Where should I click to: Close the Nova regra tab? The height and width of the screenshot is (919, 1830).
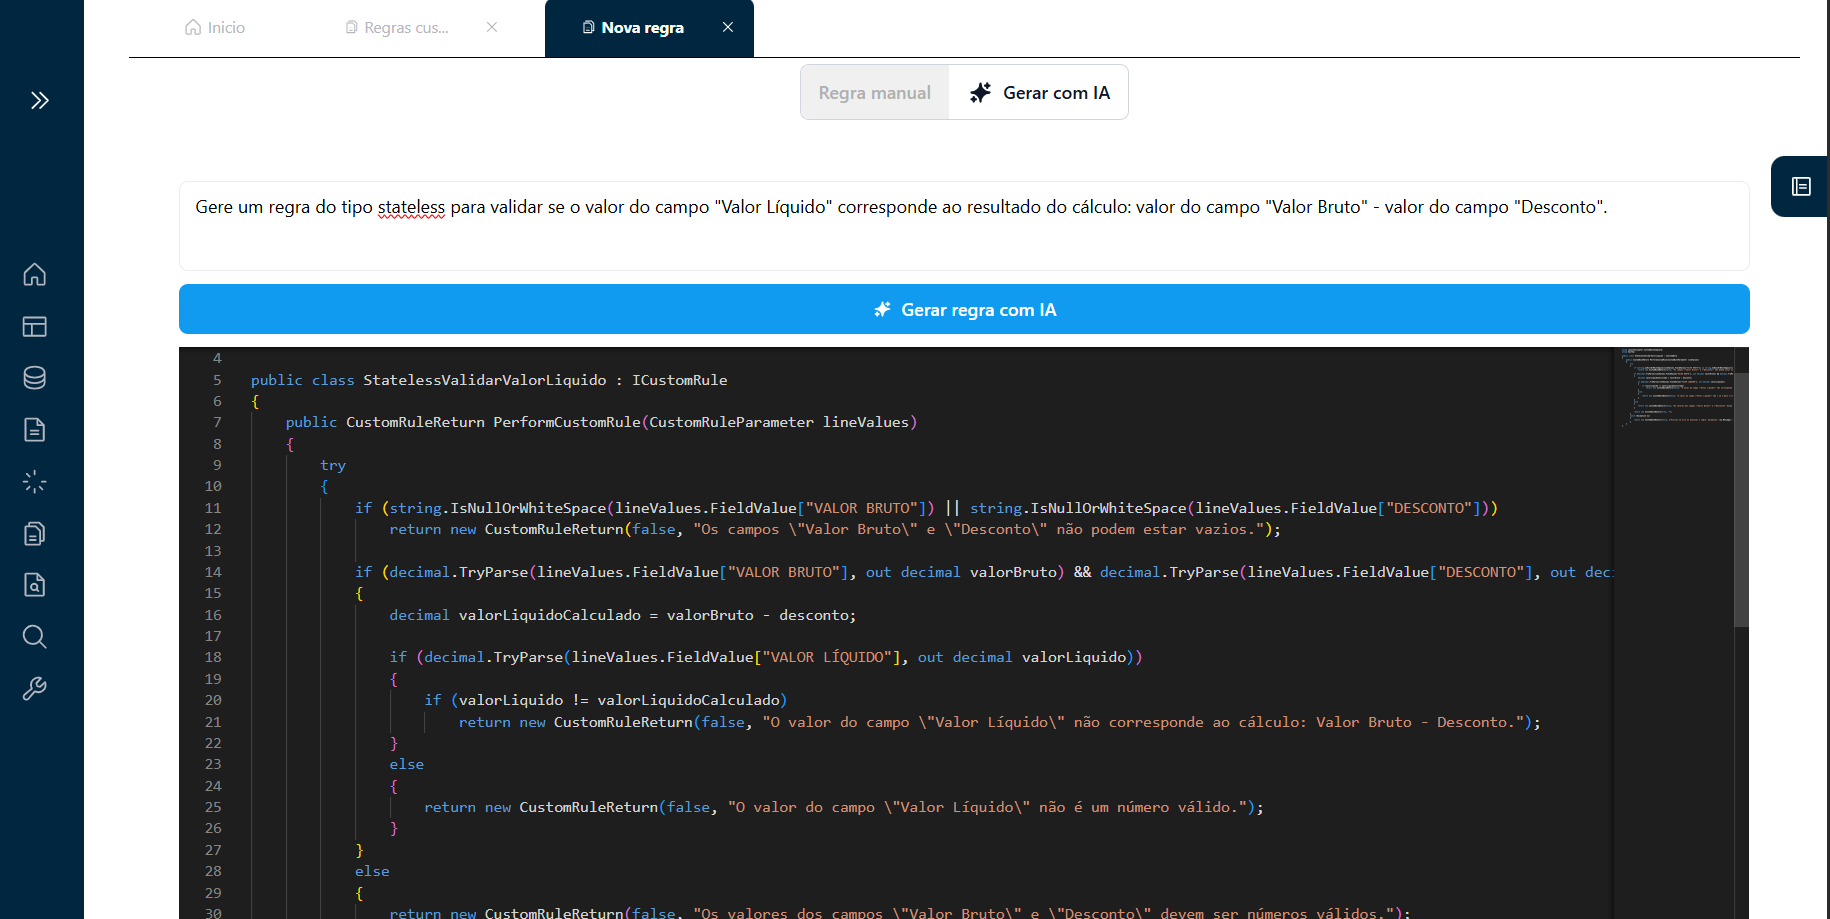point(727,27)
